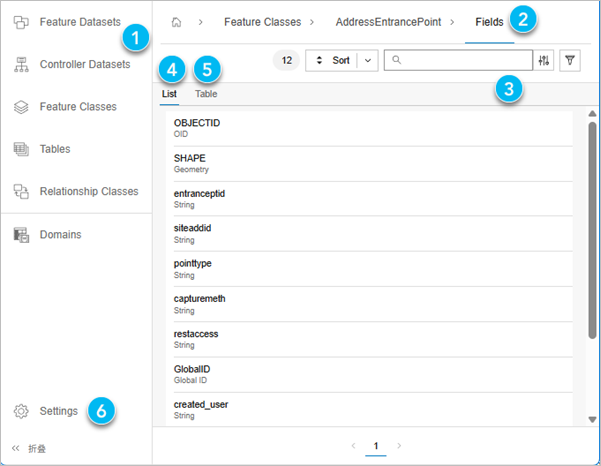Image resolution: width=601 pixels, height=466 pixels.
Task: Open search options sliders icon
Action: [x=544, y=61]
